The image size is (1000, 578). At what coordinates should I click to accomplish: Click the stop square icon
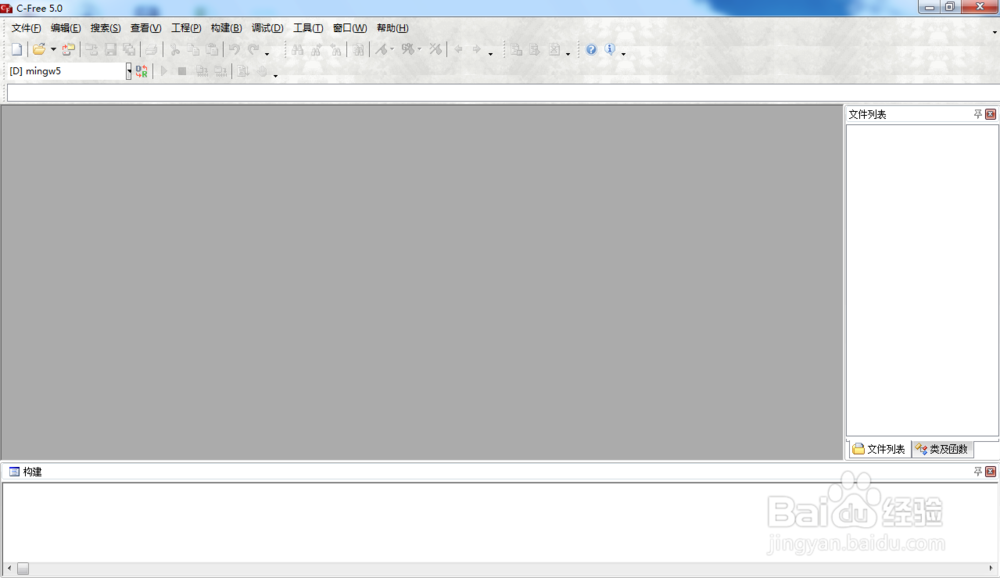[x=182, y=71]
